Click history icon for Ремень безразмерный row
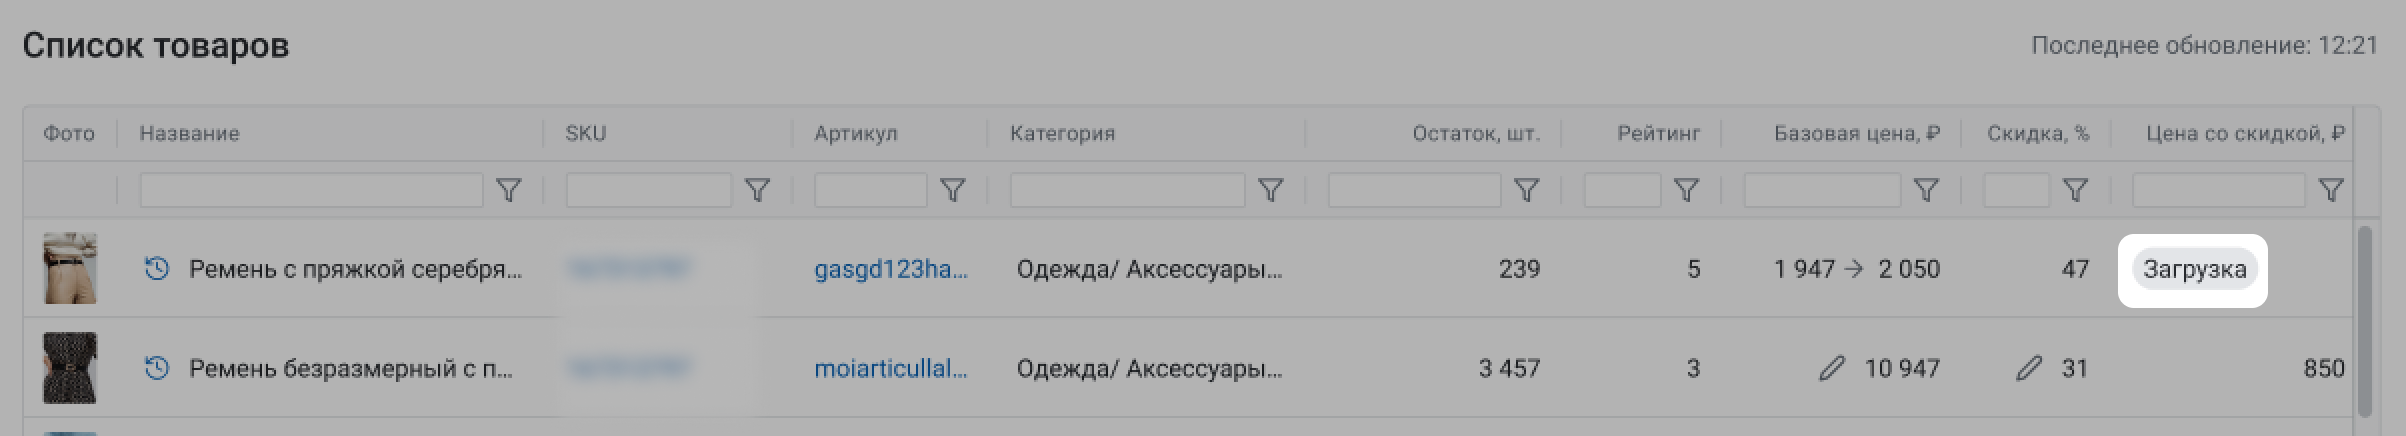Viewport: 2406px width, 436px height. [157, 369]
